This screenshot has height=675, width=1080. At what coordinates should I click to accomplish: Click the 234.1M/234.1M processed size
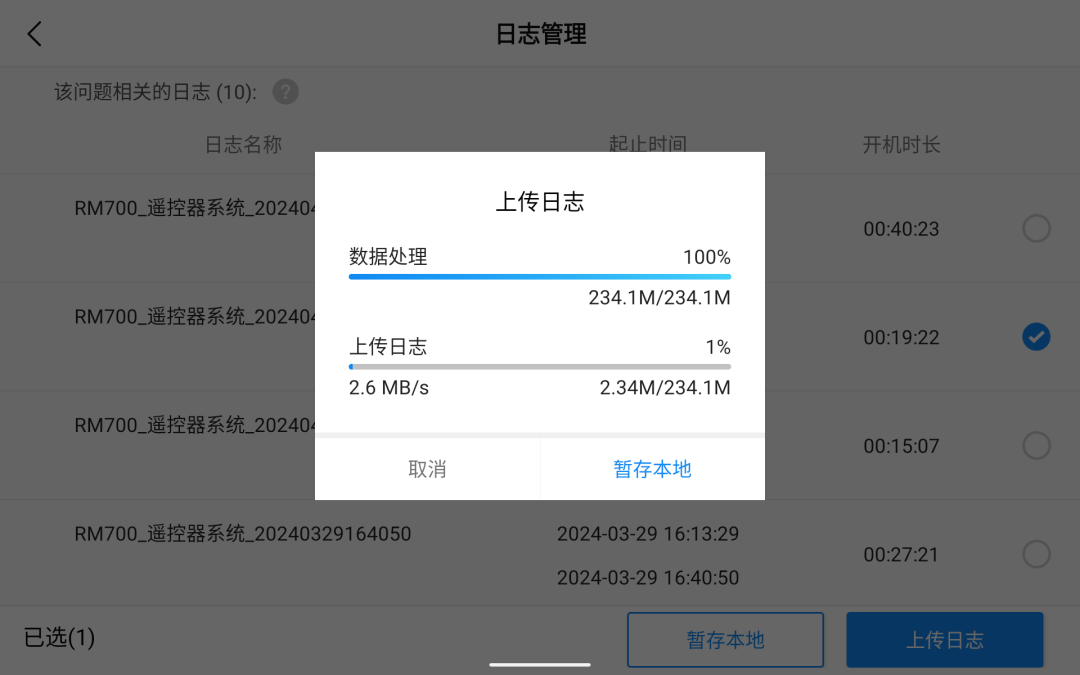tap(659, 298)
